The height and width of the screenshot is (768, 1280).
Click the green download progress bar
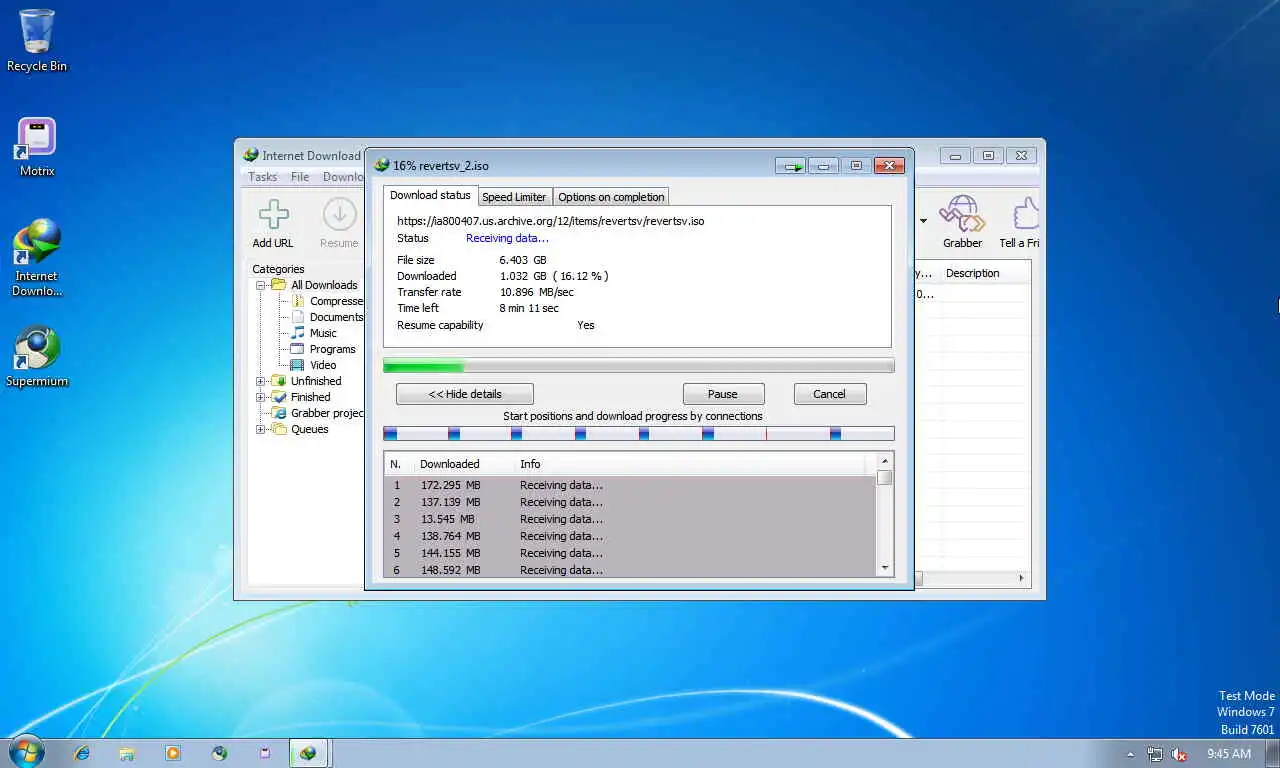point(638,366)
